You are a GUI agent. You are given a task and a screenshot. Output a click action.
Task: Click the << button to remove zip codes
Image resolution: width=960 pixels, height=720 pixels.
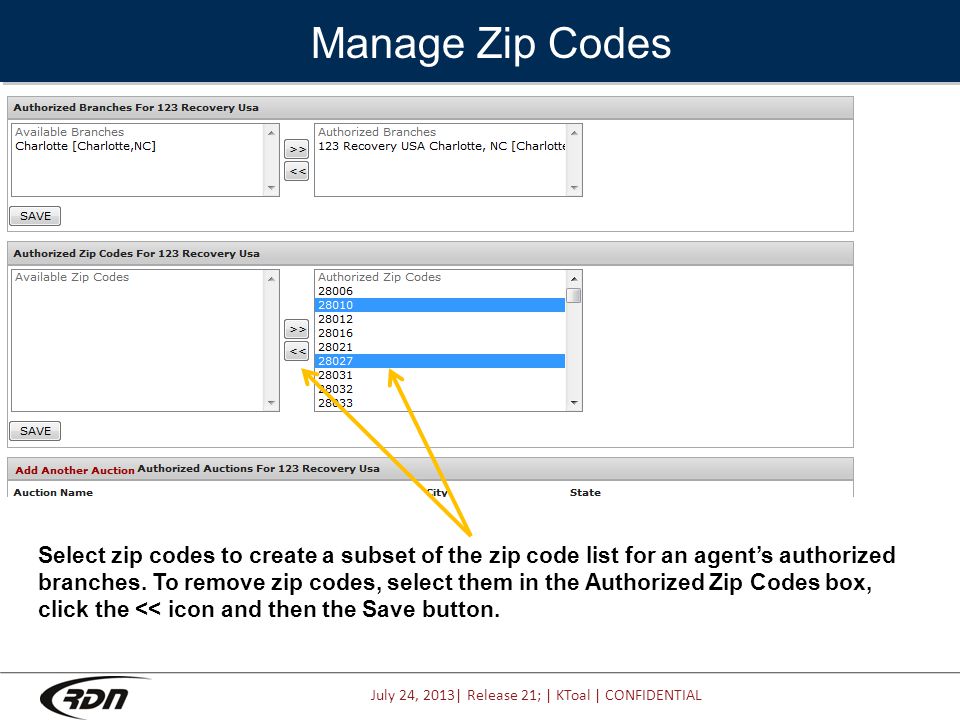[296, 351]
